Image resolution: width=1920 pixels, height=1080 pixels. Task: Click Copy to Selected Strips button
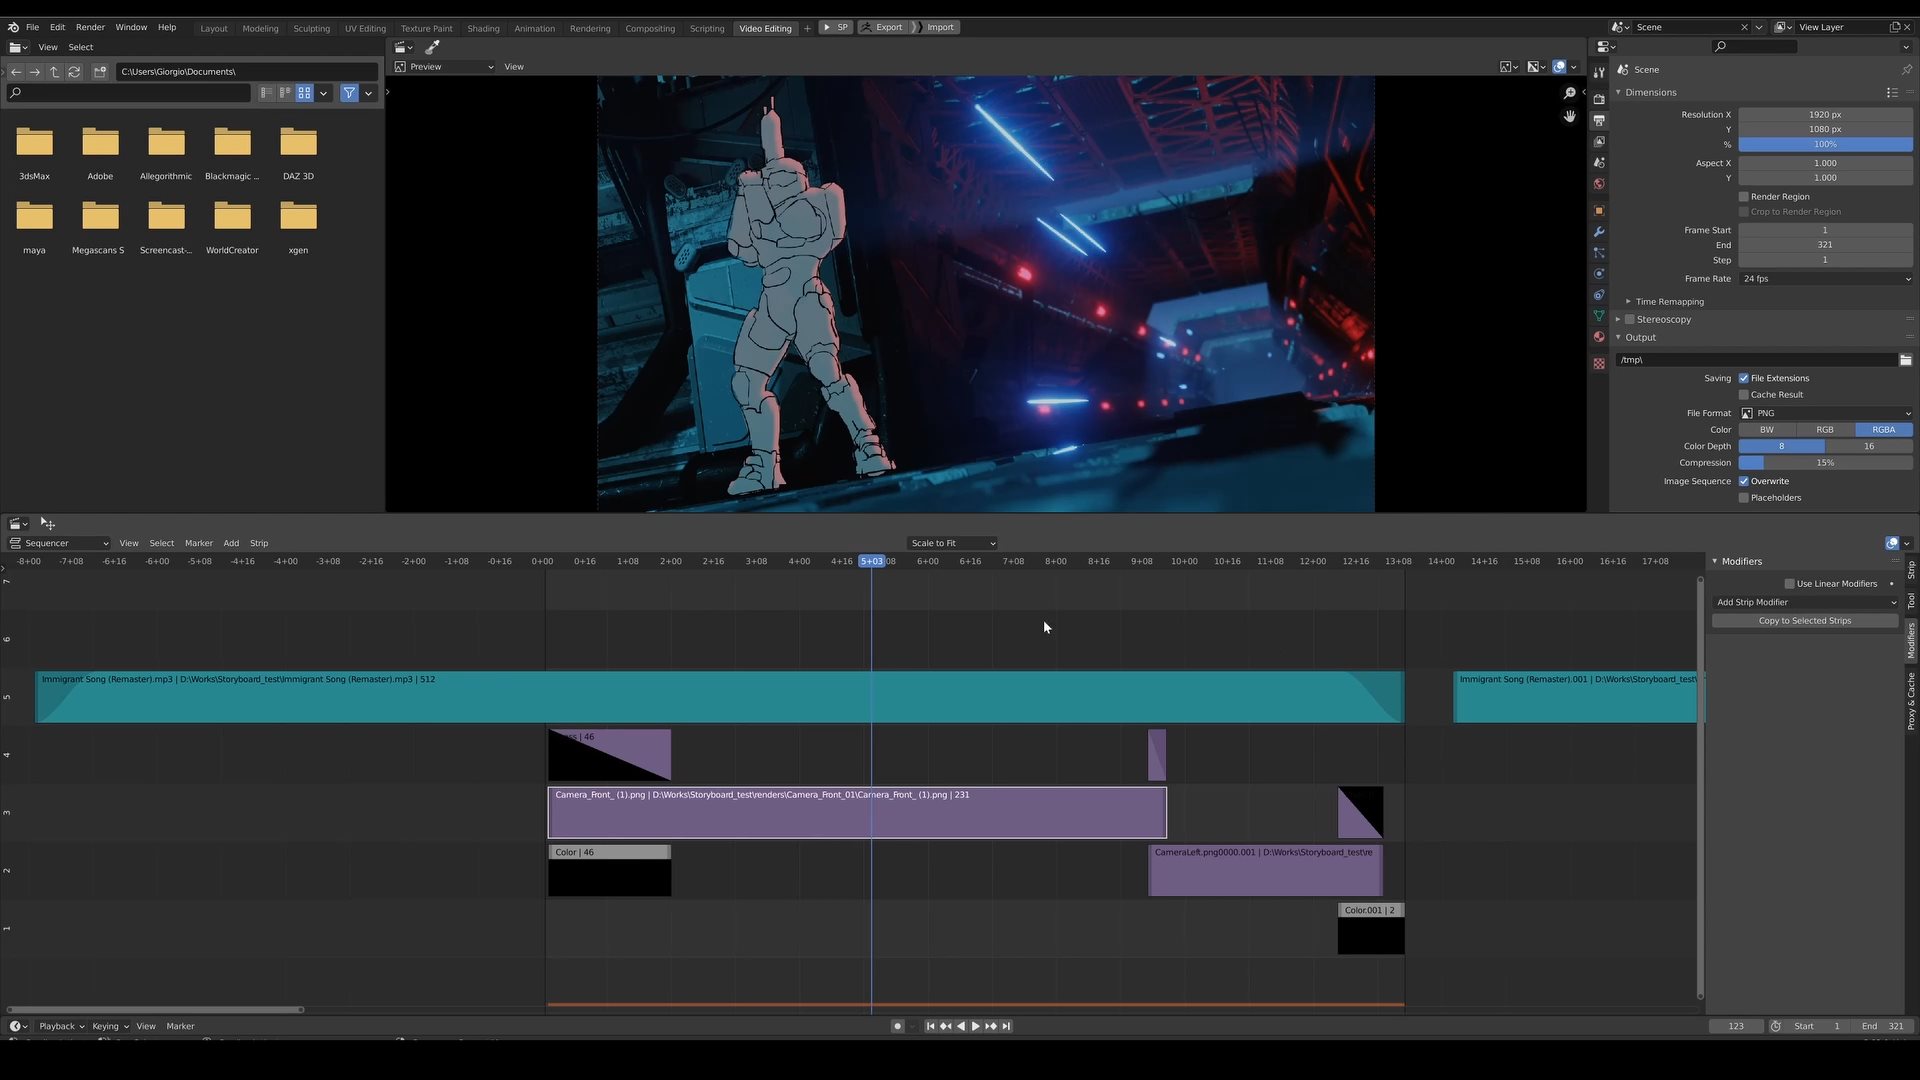point(1805,621)
